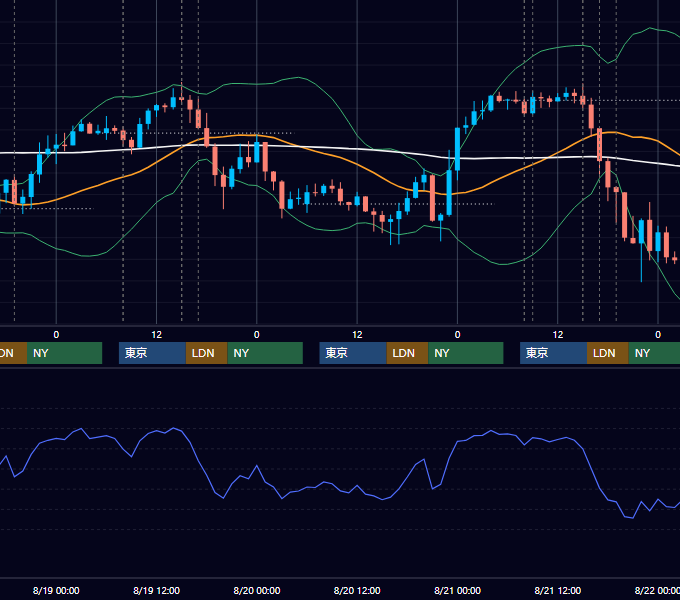680x600 pixels.
Task: Select the 東京 session block on 8/21
Action: 553,353
